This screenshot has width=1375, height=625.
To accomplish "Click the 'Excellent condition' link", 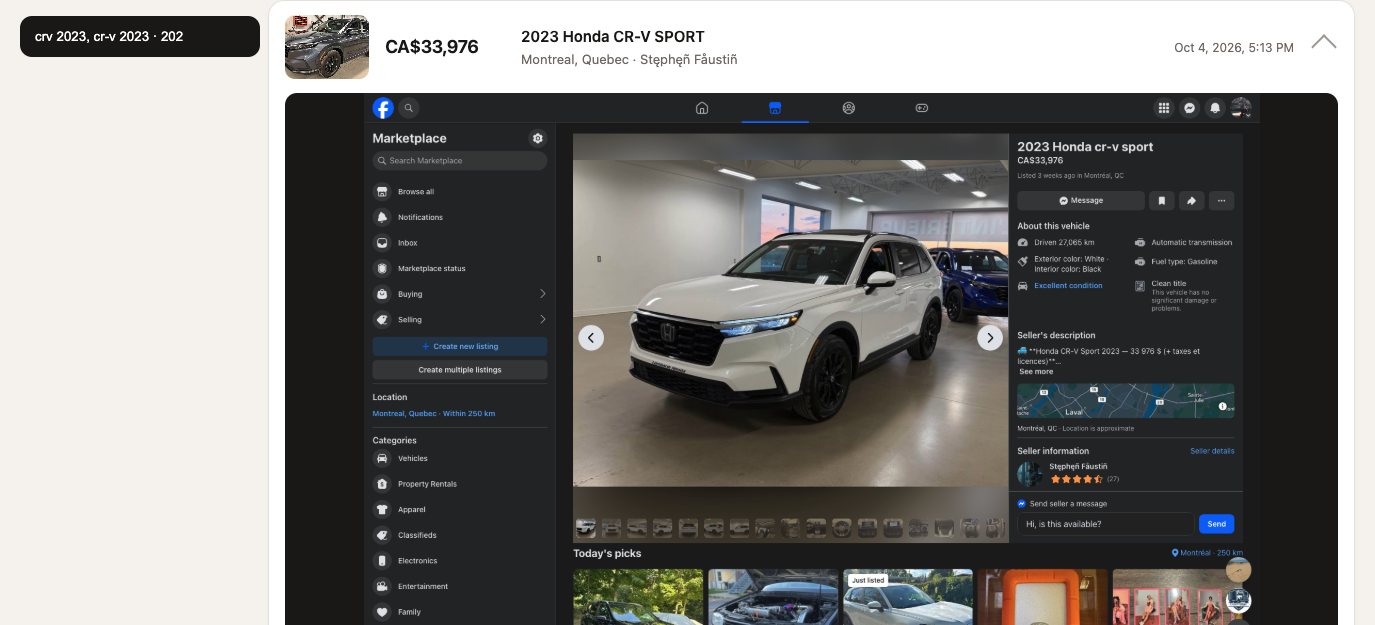I will coord(1068,286).
